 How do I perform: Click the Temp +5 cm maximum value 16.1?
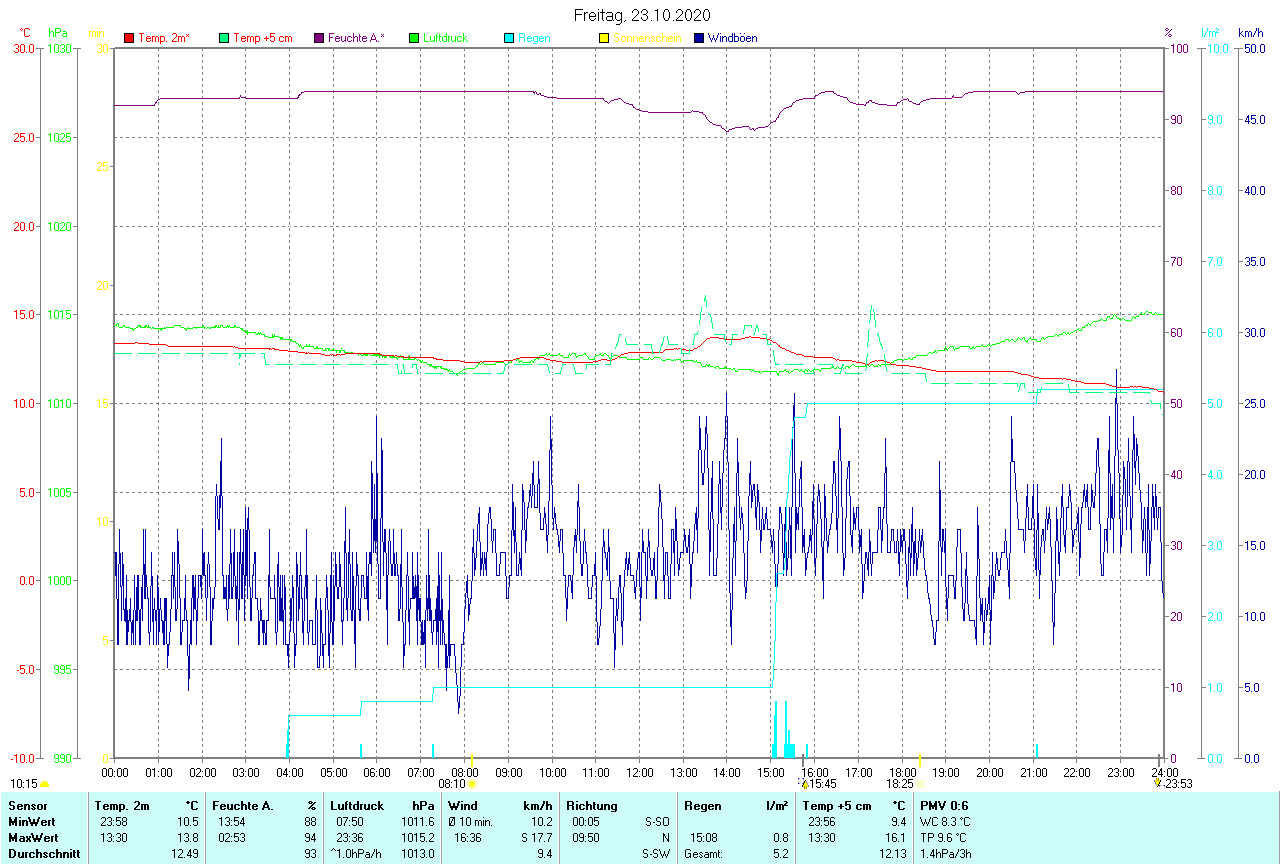point(894,837)
